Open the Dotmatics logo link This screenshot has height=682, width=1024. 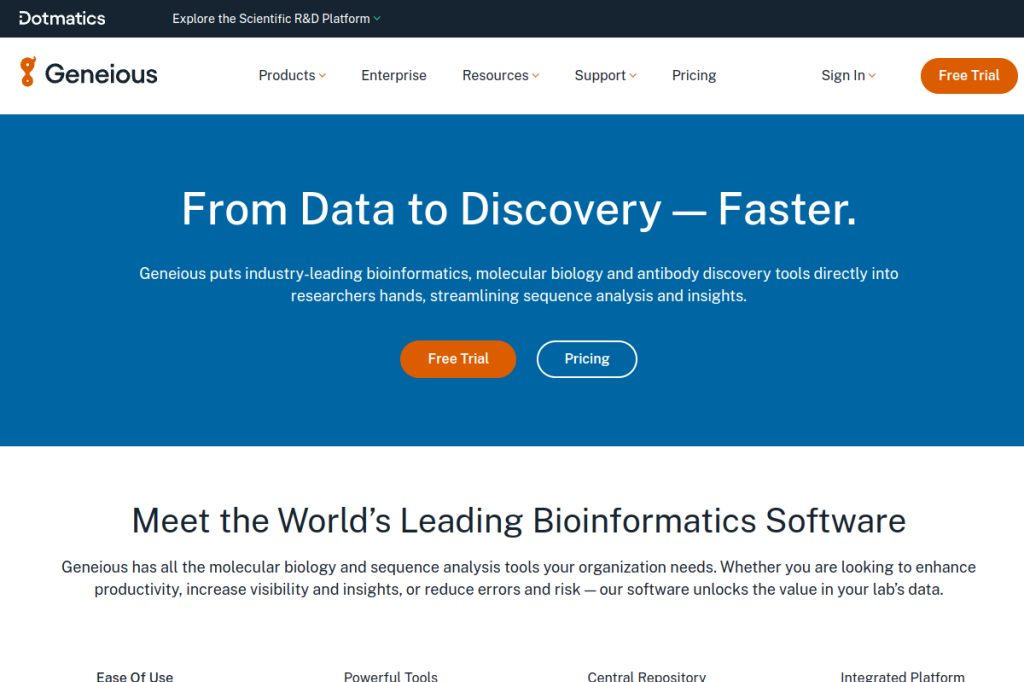pos(62,18)
